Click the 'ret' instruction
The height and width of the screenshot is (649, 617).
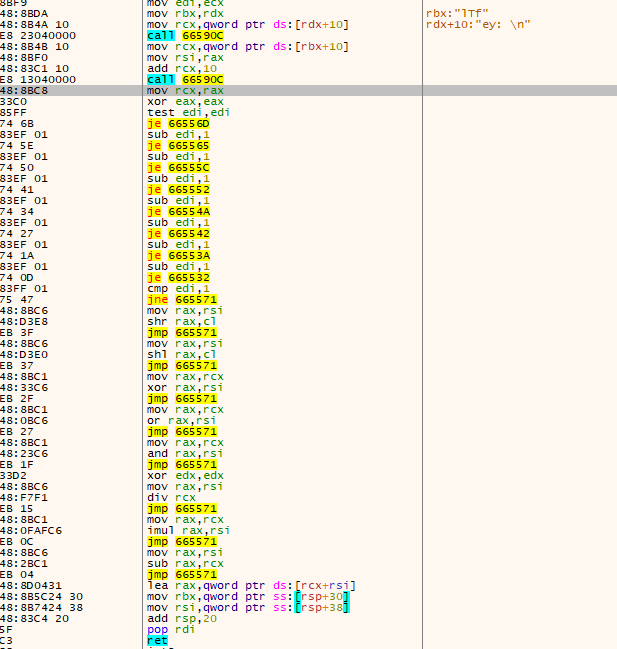158,641
